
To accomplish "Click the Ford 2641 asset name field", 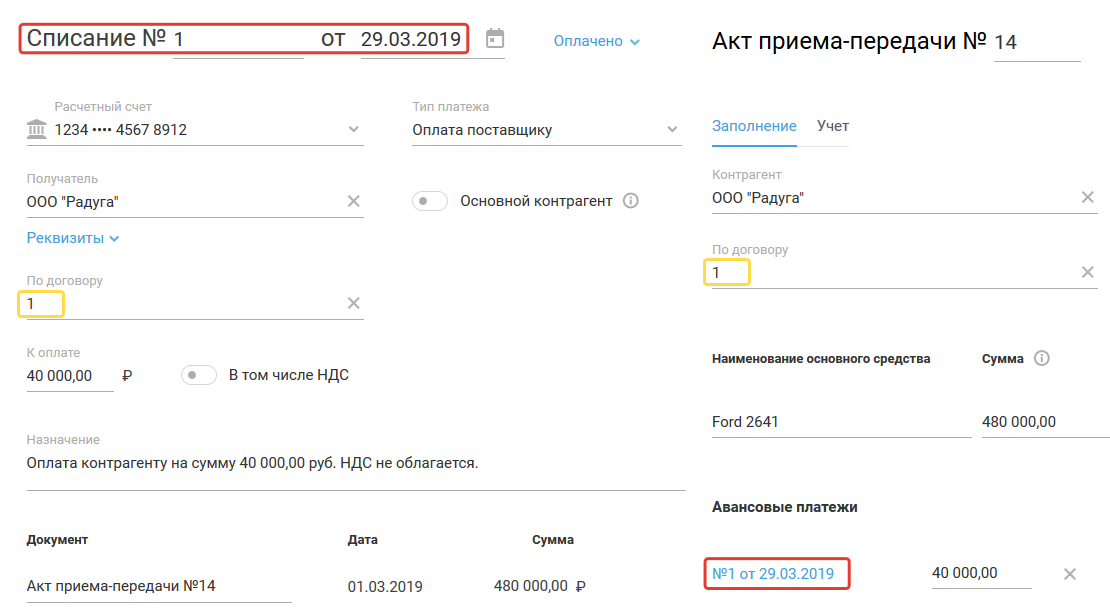I will 840,422.
